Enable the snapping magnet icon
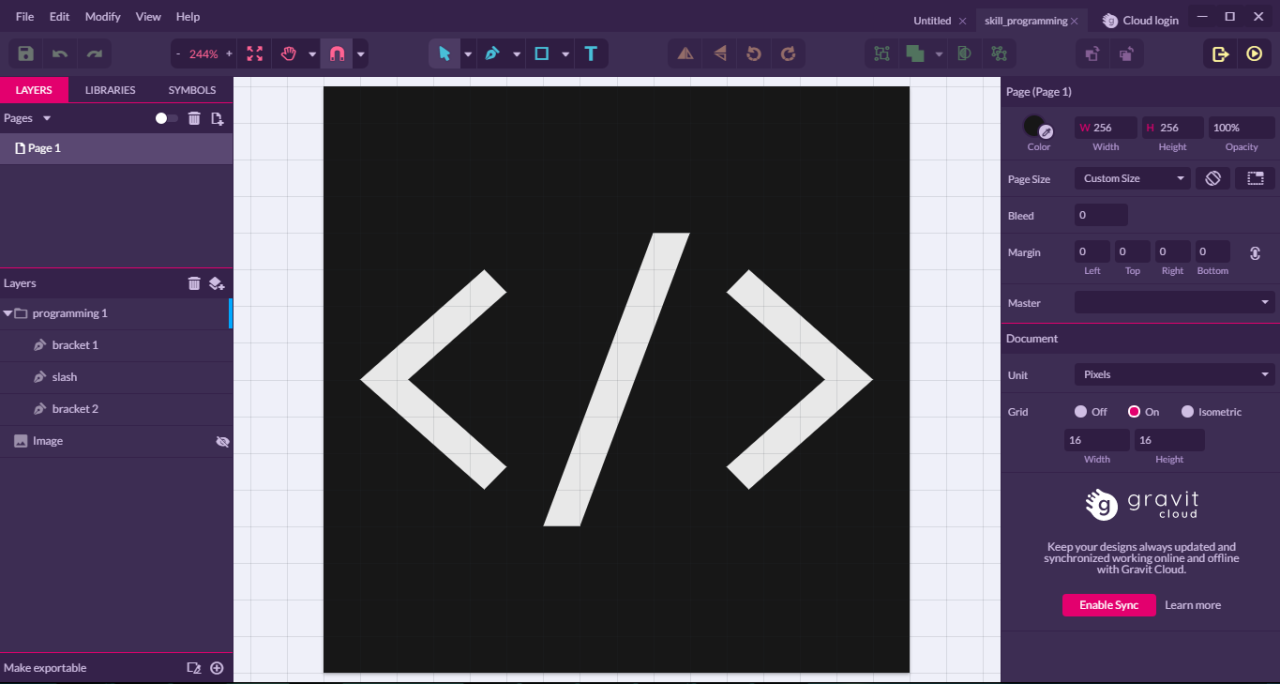This screenshot has height=684, width=1280. 337,53
